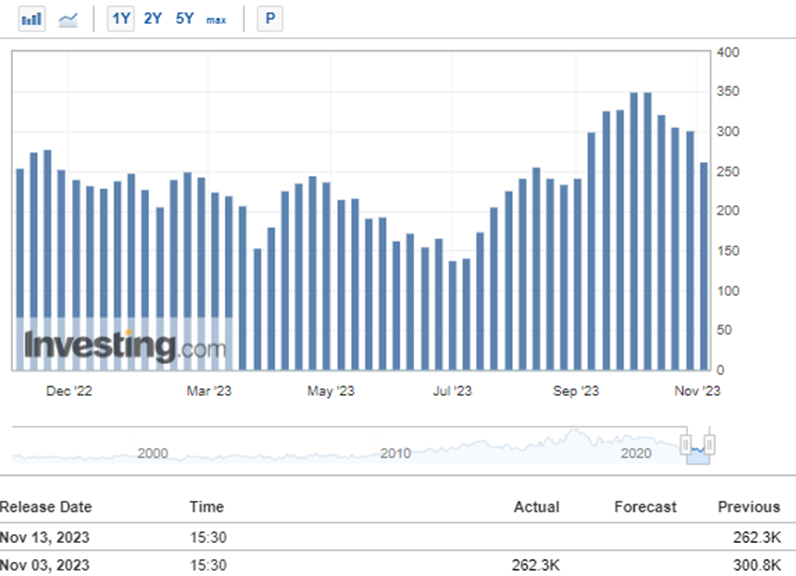Select the 1Y time range

(121, 19)
